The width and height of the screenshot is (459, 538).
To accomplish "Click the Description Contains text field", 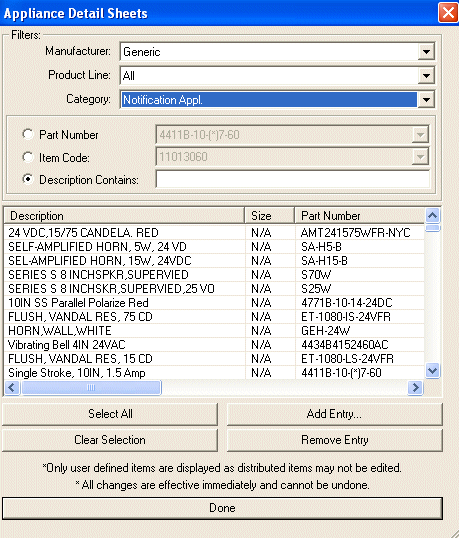I will 293,179.
